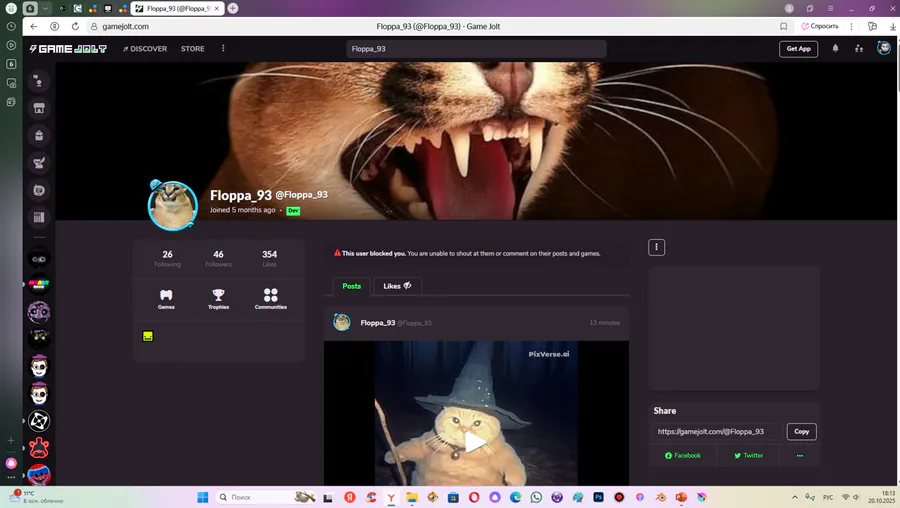The width and height of the screenshot is (900, 508).
Task: Open the Store page
Action: pyautogui.click(x=192, y=49)
